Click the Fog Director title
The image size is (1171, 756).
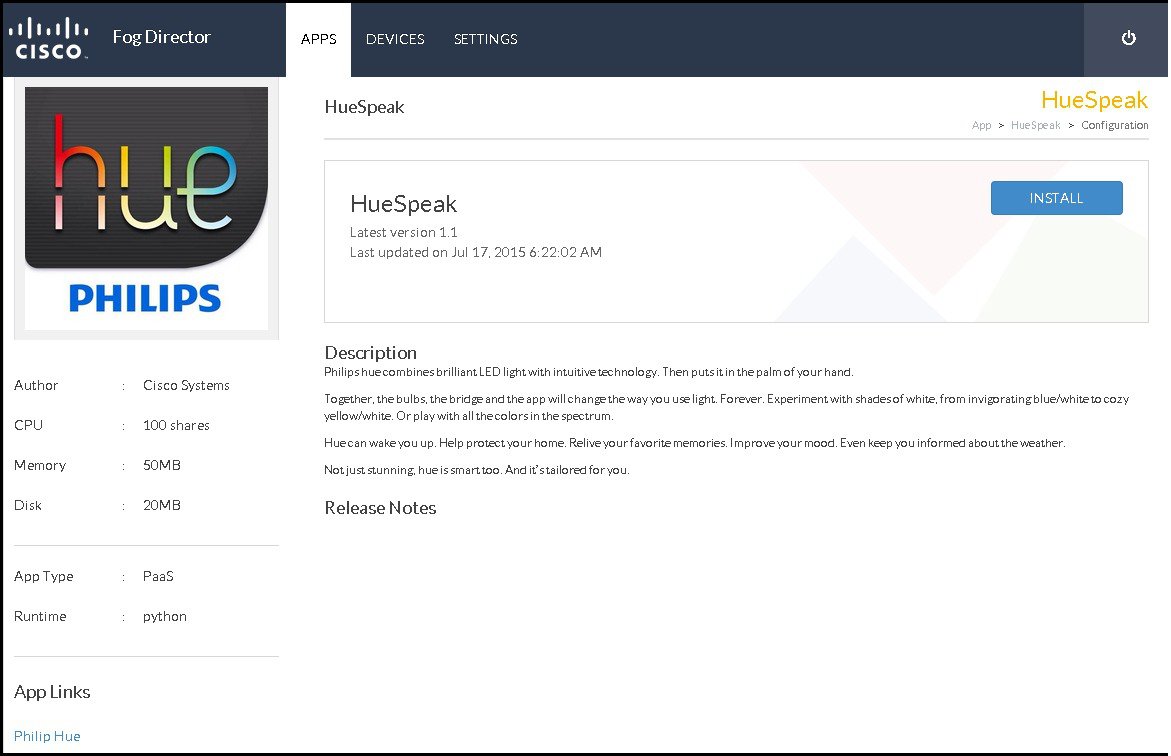161,37
